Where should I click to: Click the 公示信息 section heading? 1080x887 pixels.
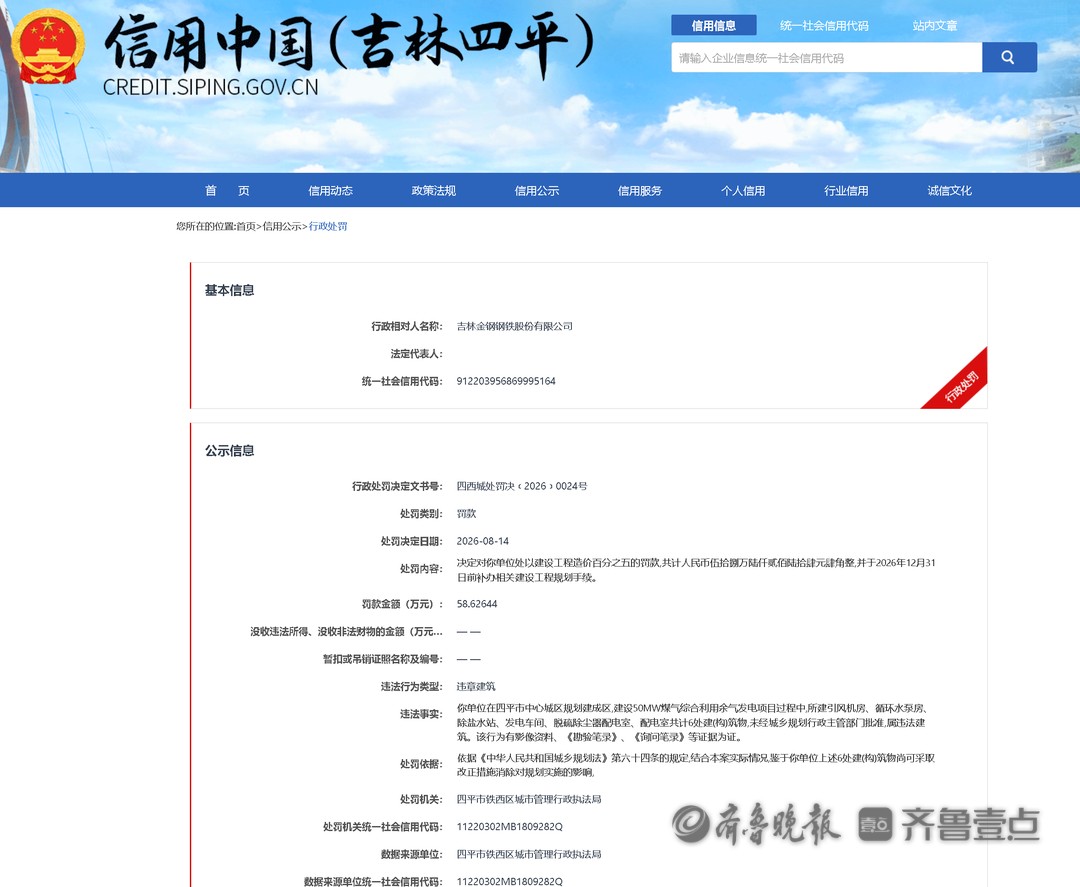pyautogui.click(x=229, y=451)
